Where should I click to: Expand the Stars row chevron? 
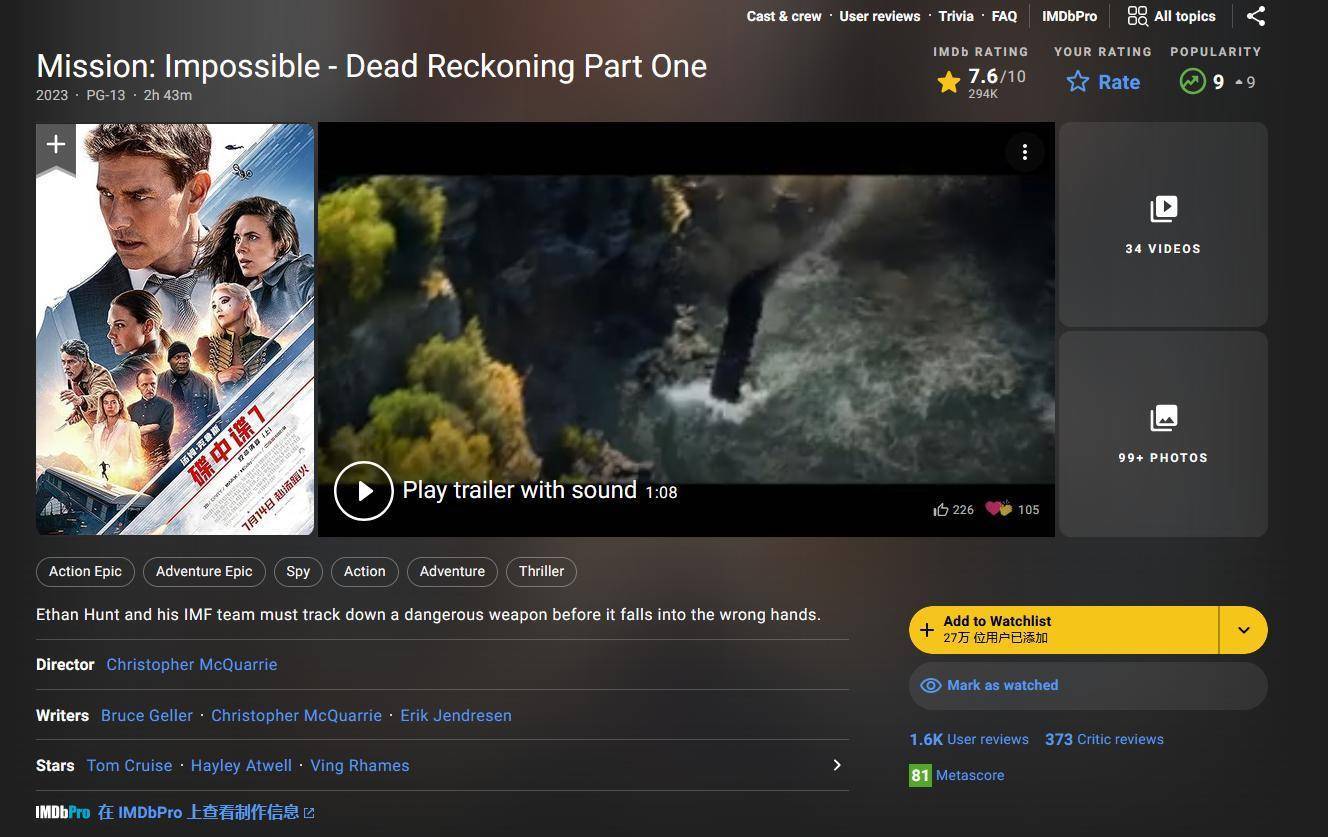click(837, 765)
